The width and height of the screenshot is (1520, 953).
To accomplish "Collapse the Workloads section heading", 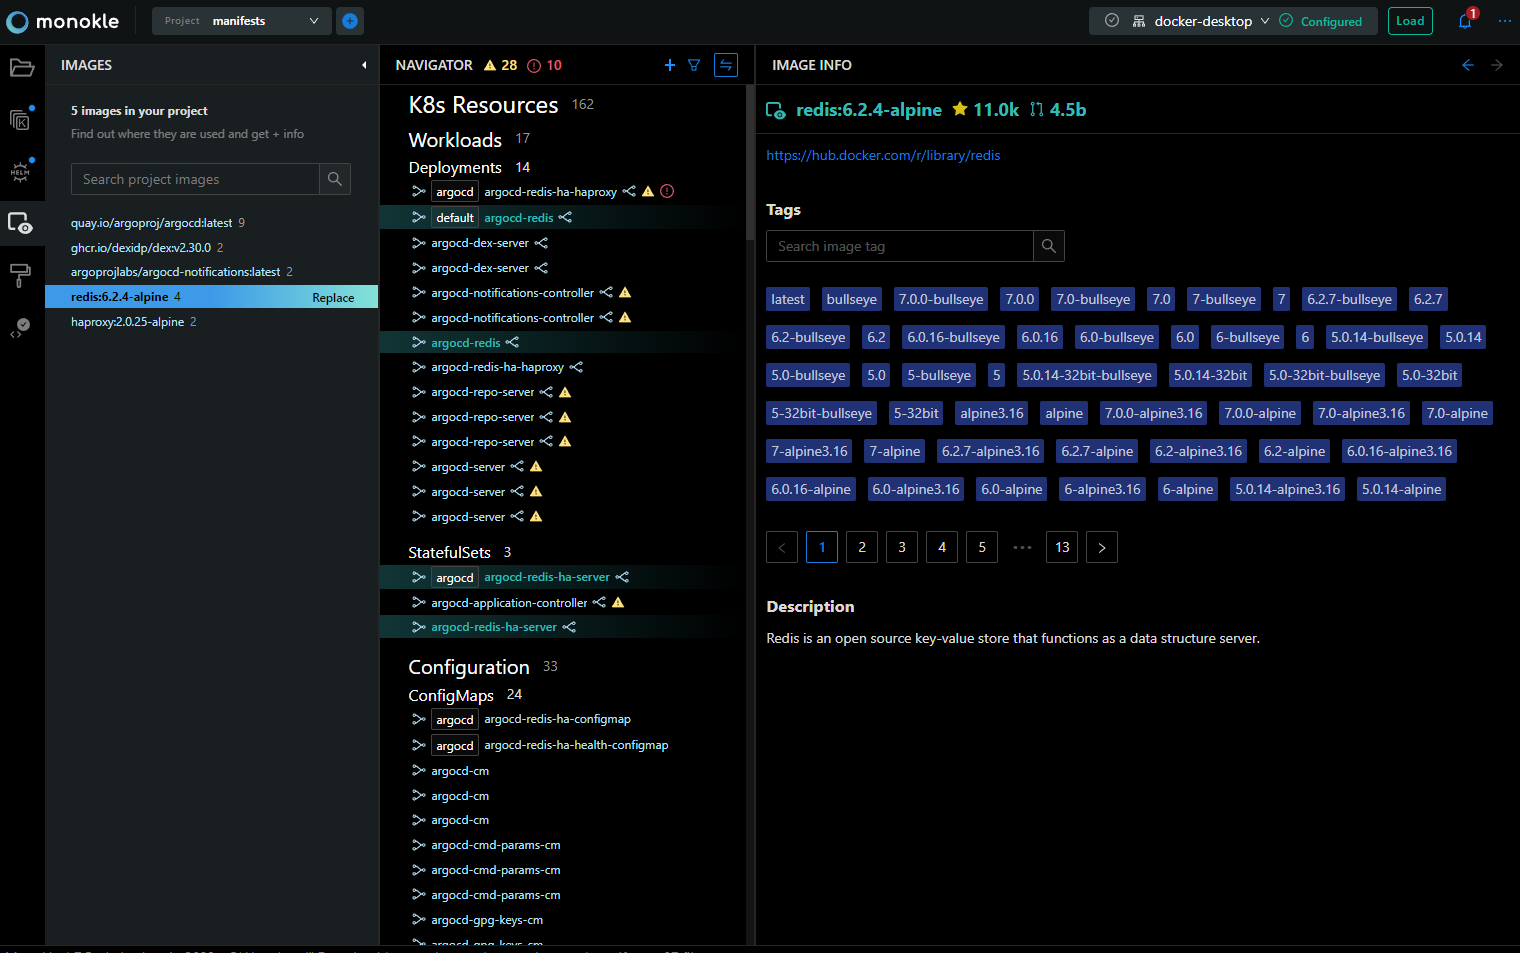I will pos(455,140).
